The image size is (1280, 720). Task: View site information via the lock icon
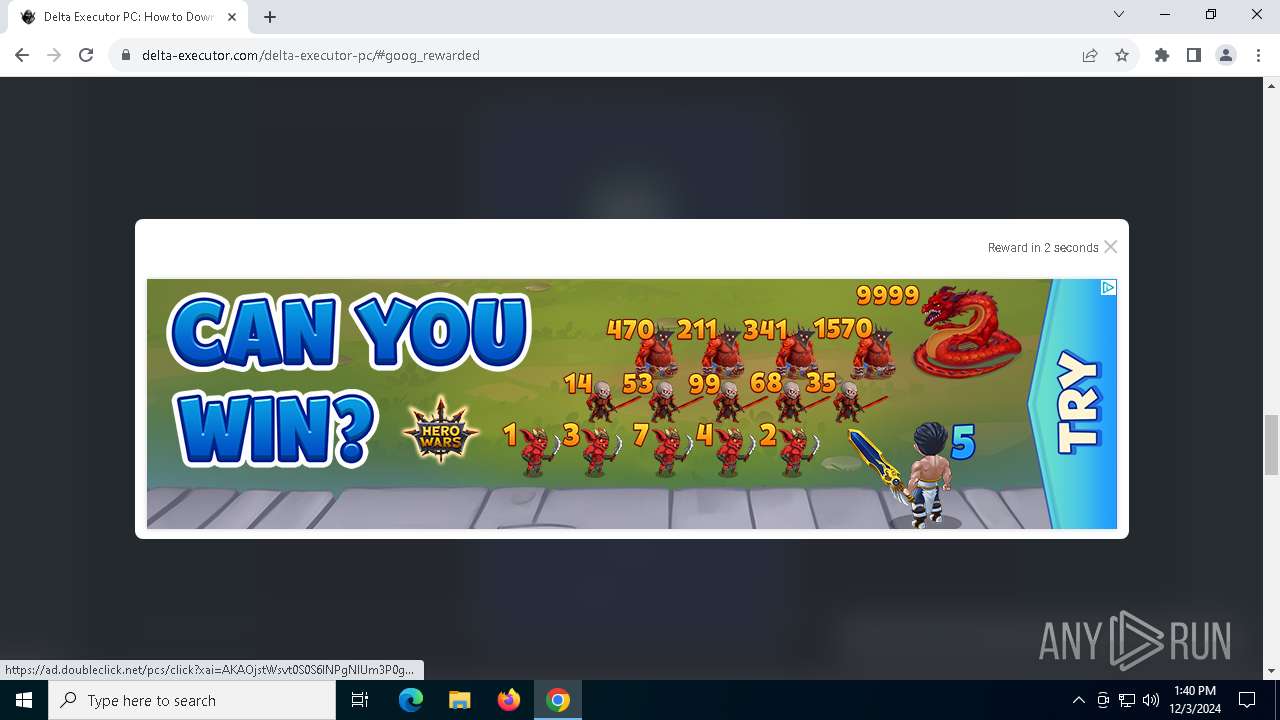(x=126, y=55)
